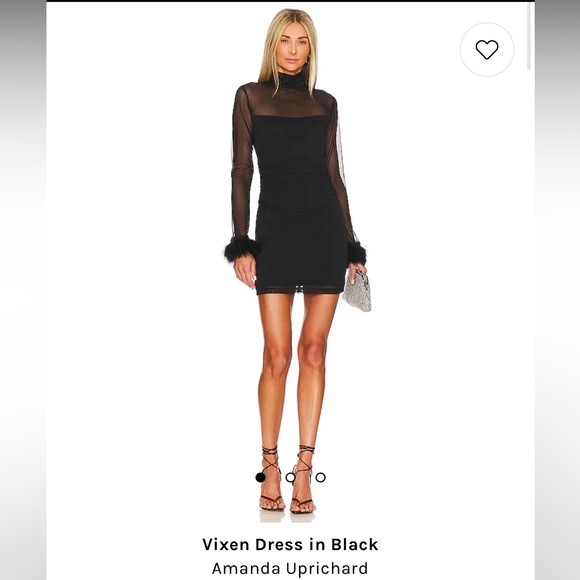Screen dimensions: 580x580
Task: Tap the feather cuff on the empty hand
Action: pos(242,249)
